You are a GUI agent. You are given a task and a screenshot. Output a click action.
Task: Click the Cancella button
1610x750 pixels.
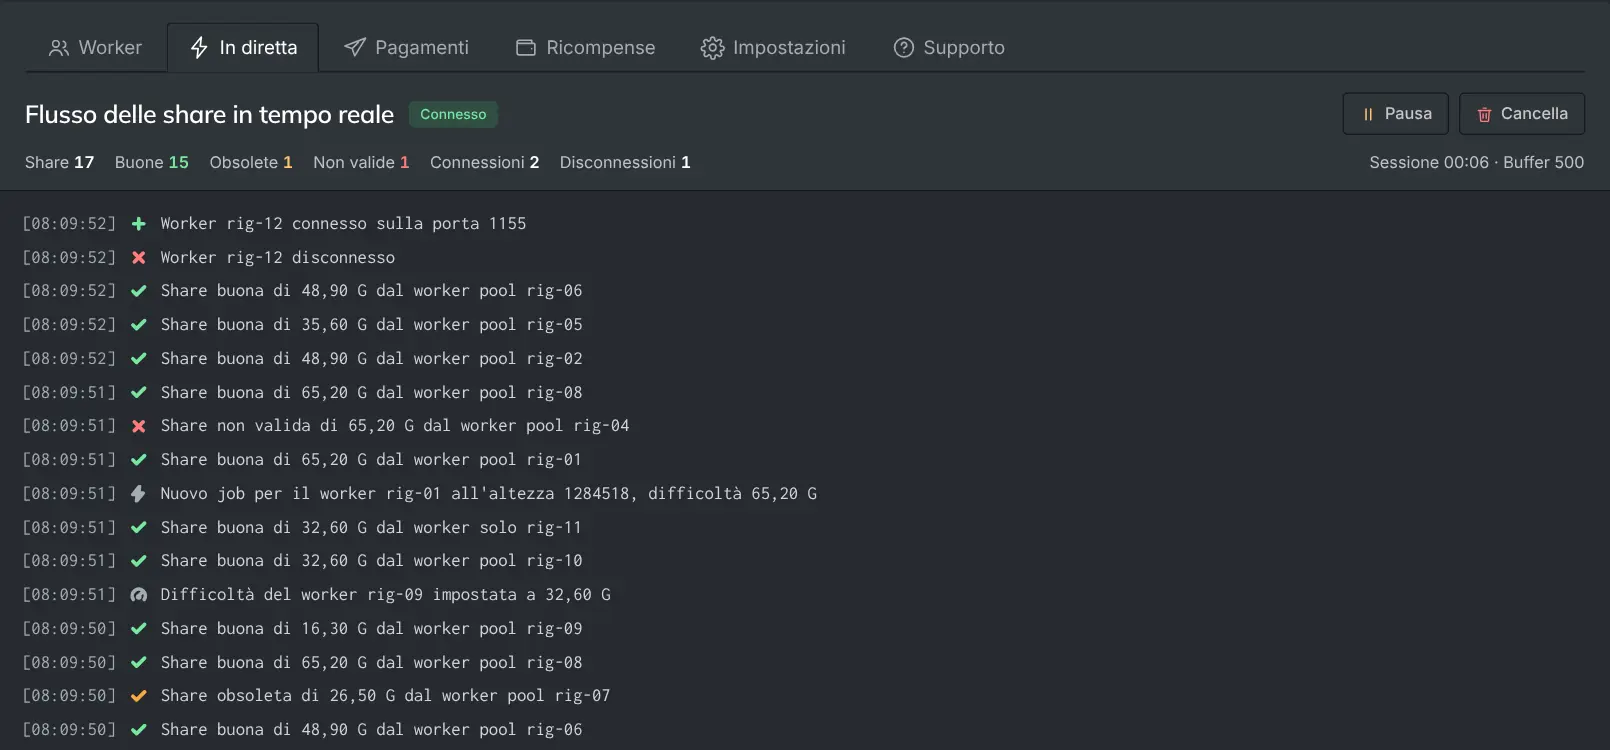(1522, 114)
